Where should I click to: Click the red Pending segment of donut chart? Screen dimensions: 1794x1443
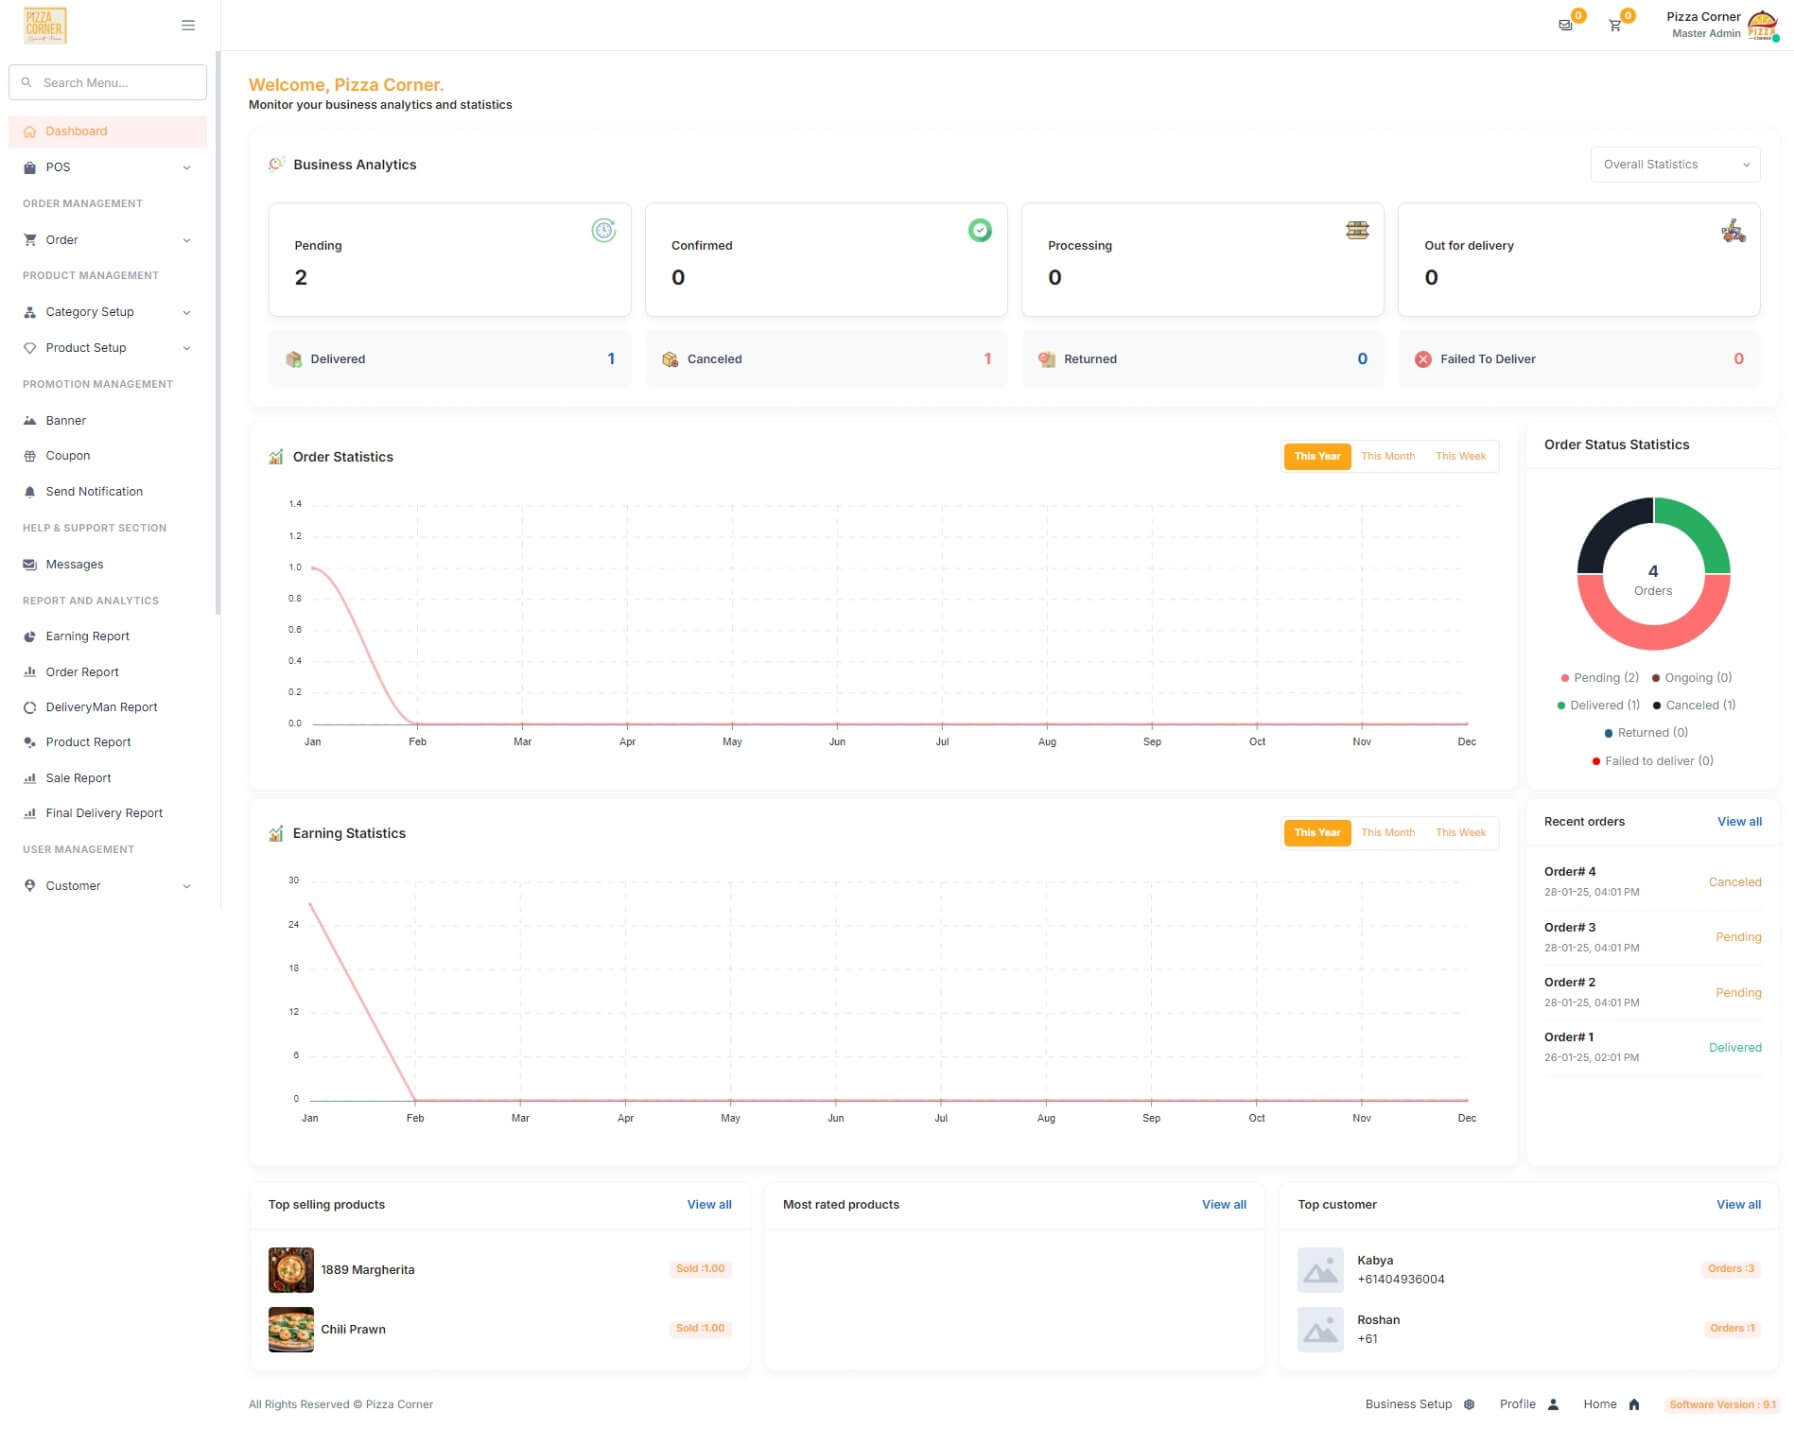point(1653,622)
